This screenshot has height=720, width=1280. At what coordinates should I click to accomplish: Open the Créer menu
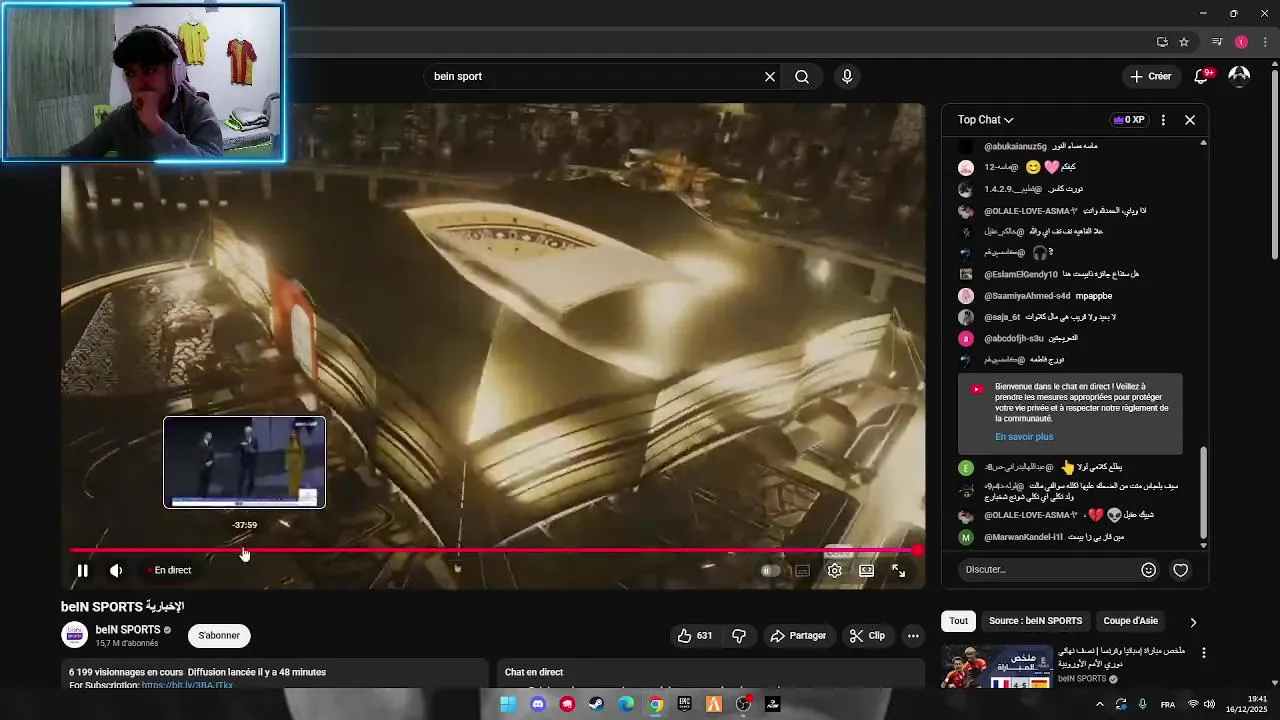coord(1150,76)
